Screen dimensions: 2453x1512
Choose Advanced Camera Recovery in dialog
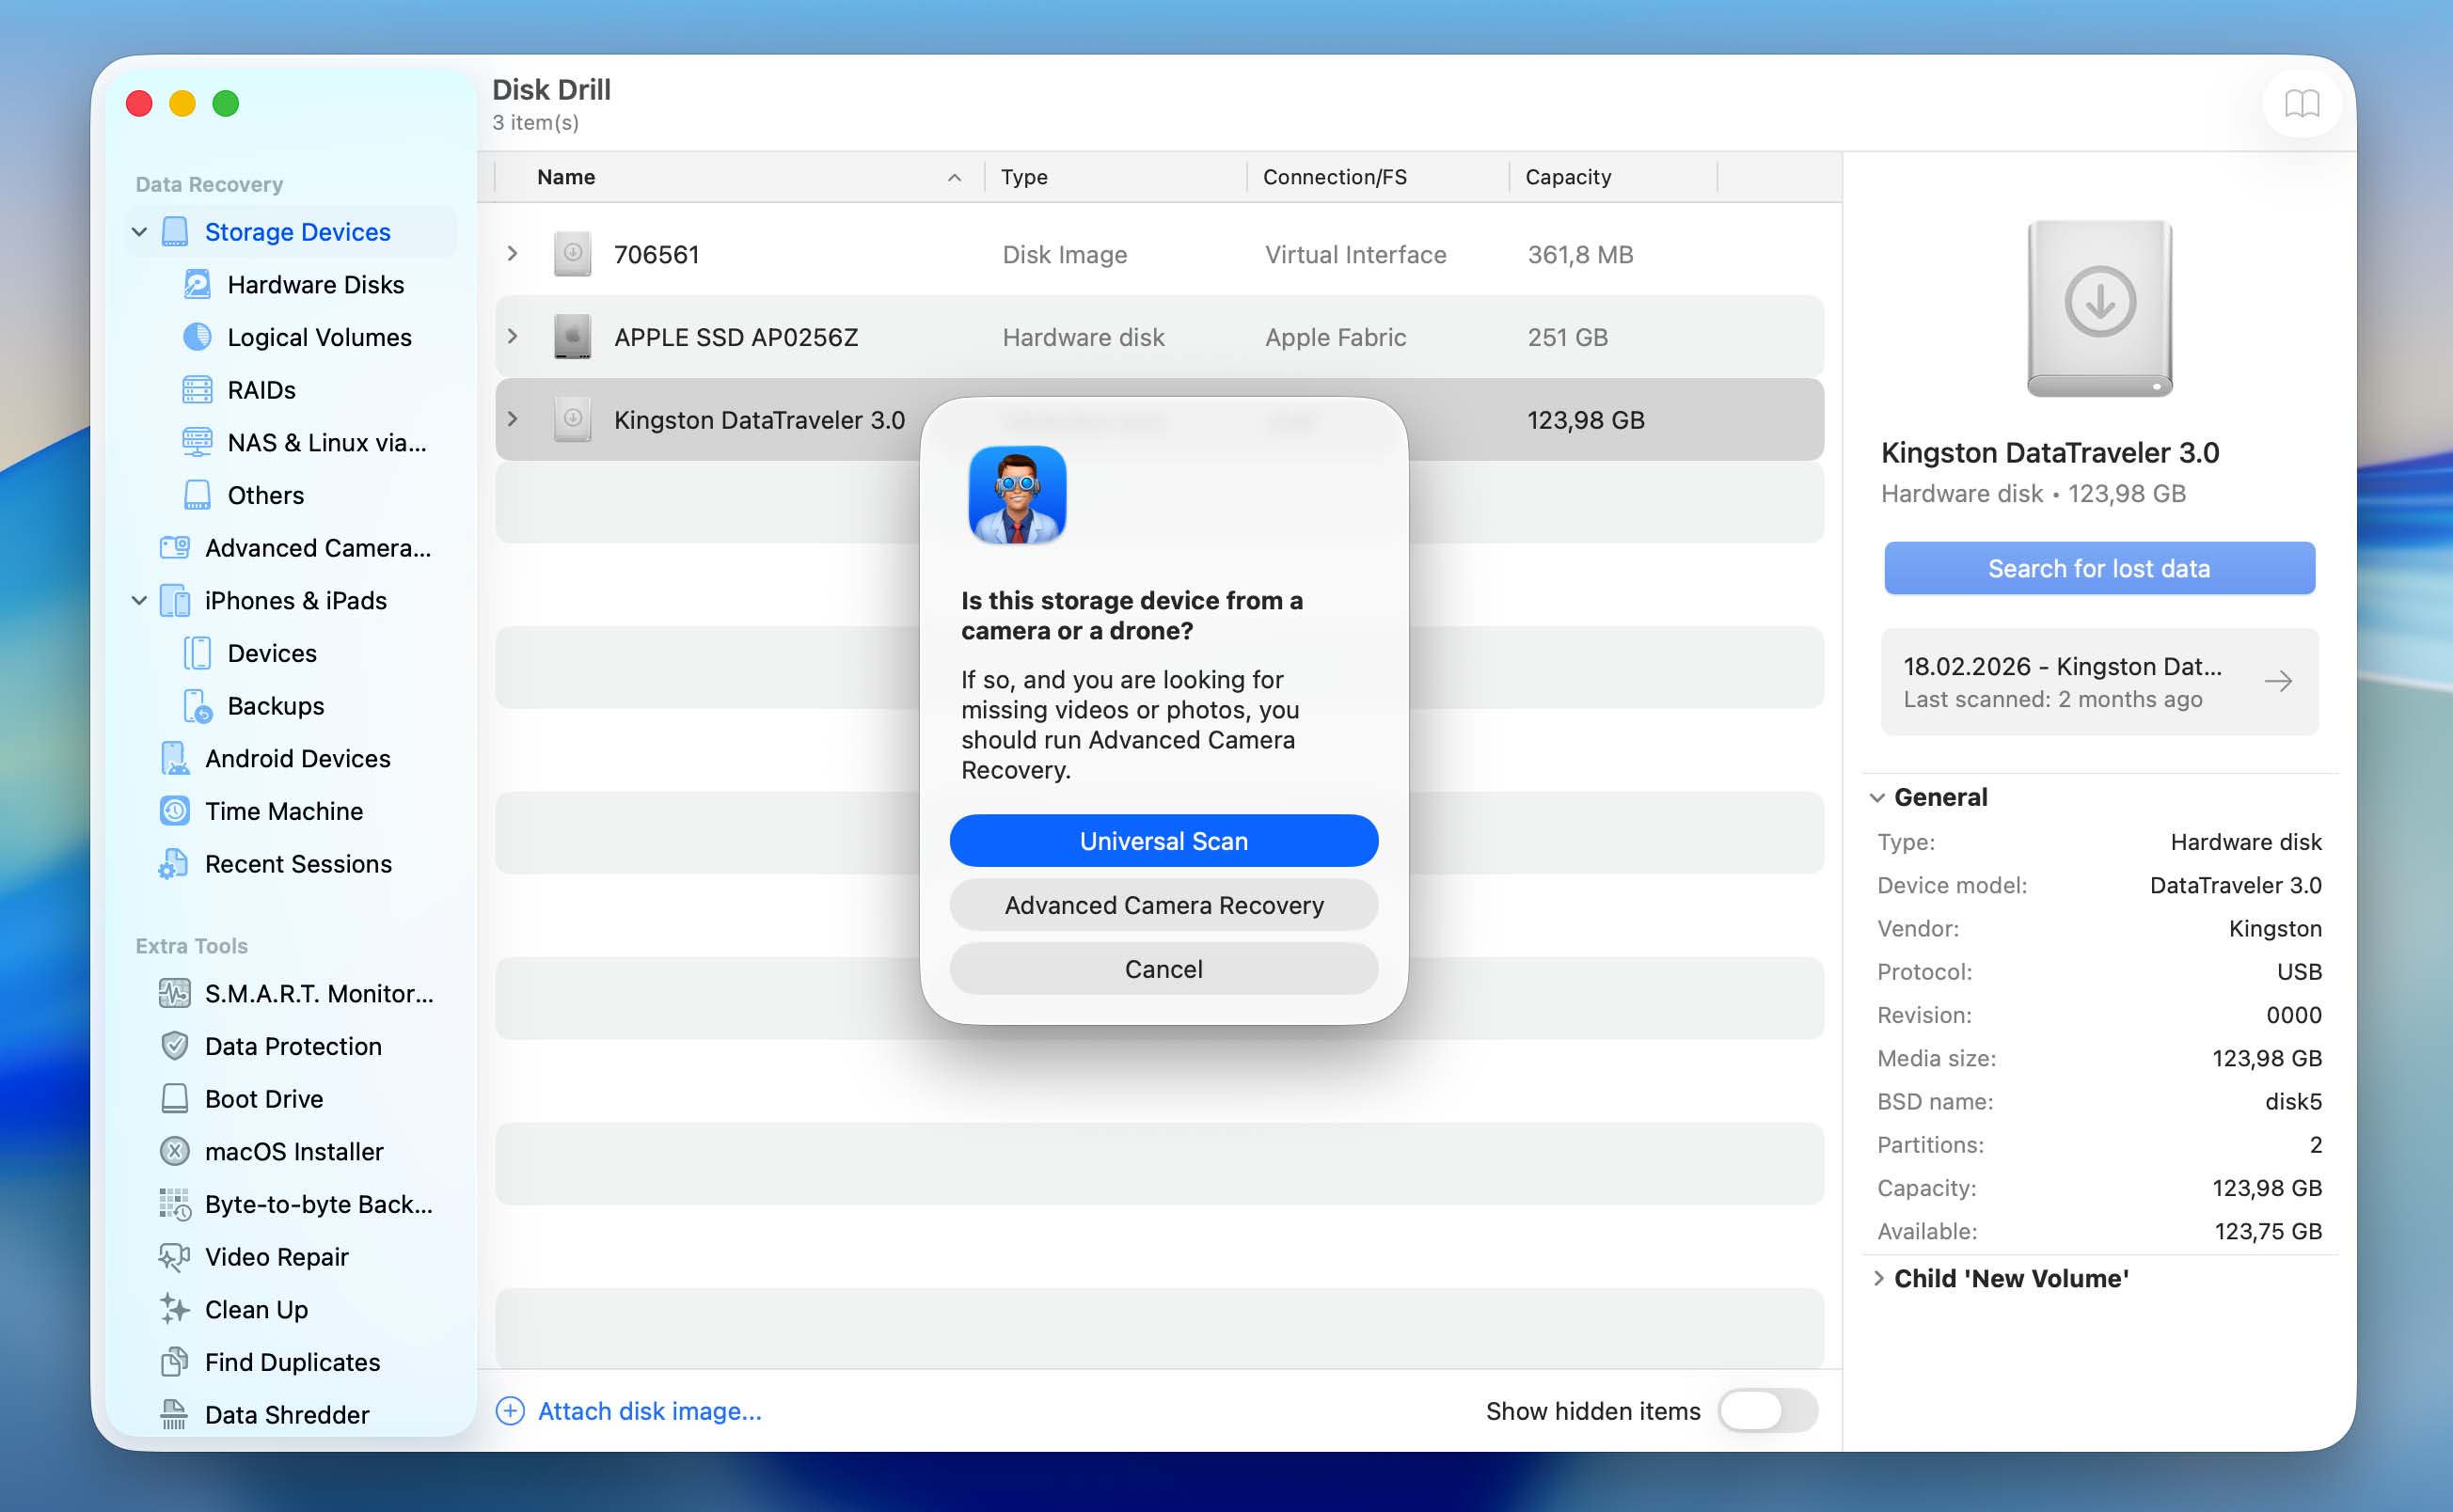click(1164, 905)
